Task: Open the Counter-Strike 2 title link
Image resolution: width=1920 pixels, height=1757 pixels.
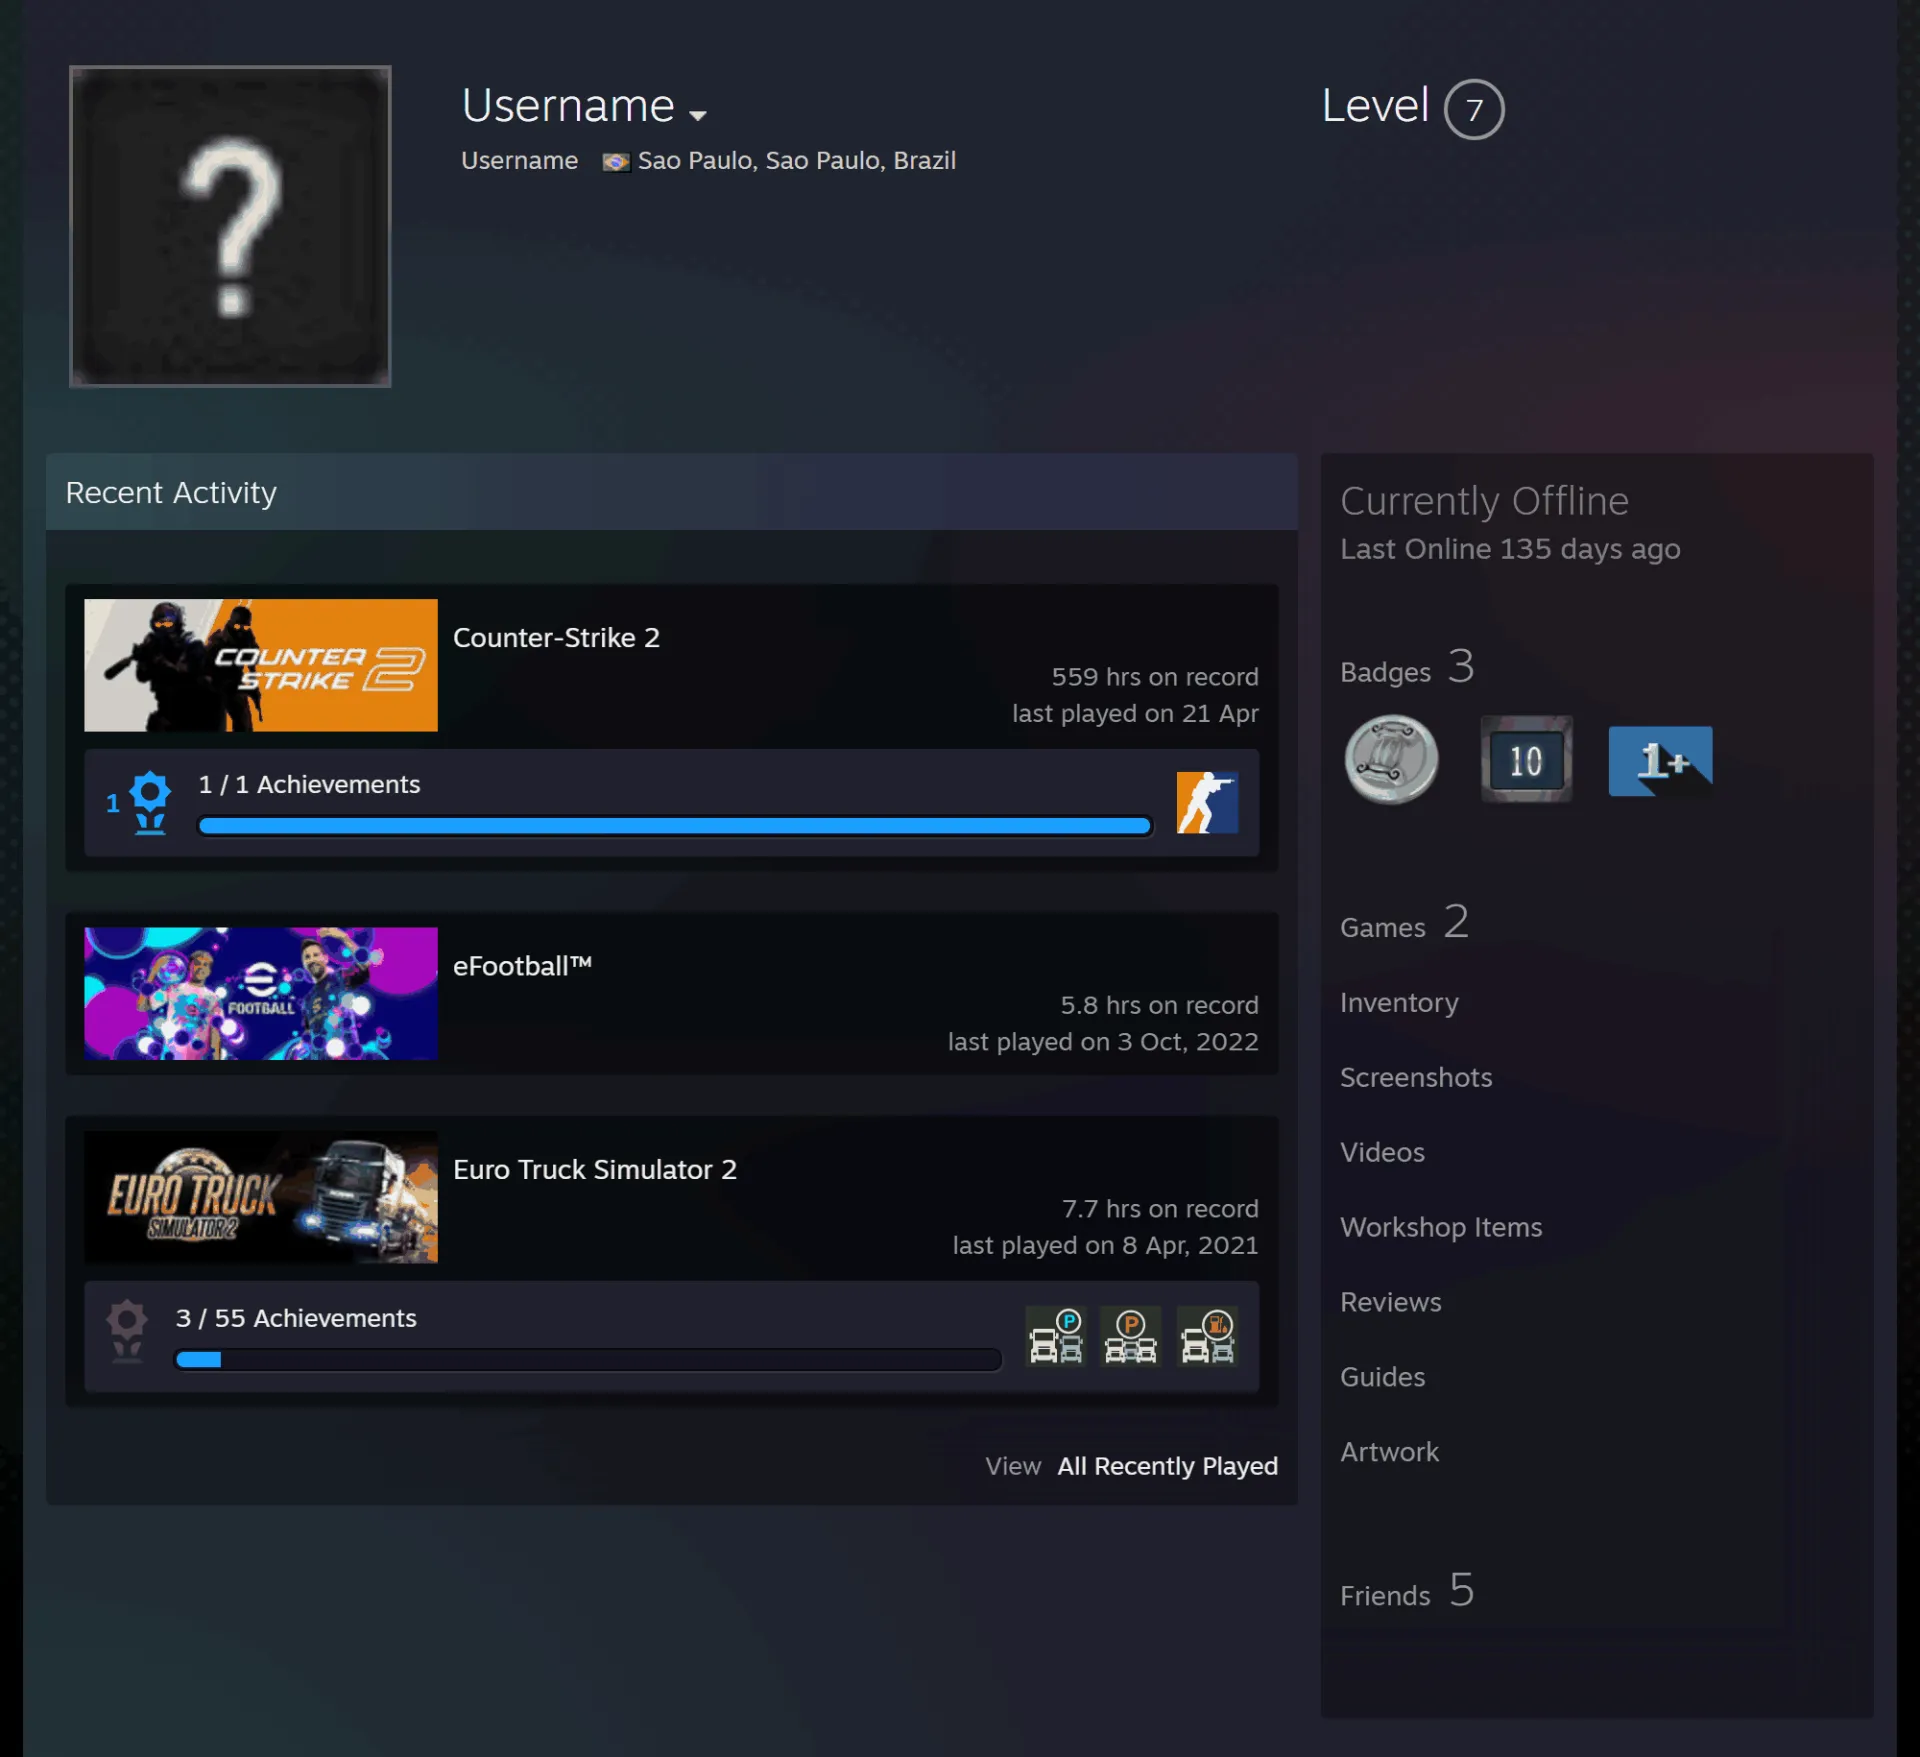Action: (556, 638)
